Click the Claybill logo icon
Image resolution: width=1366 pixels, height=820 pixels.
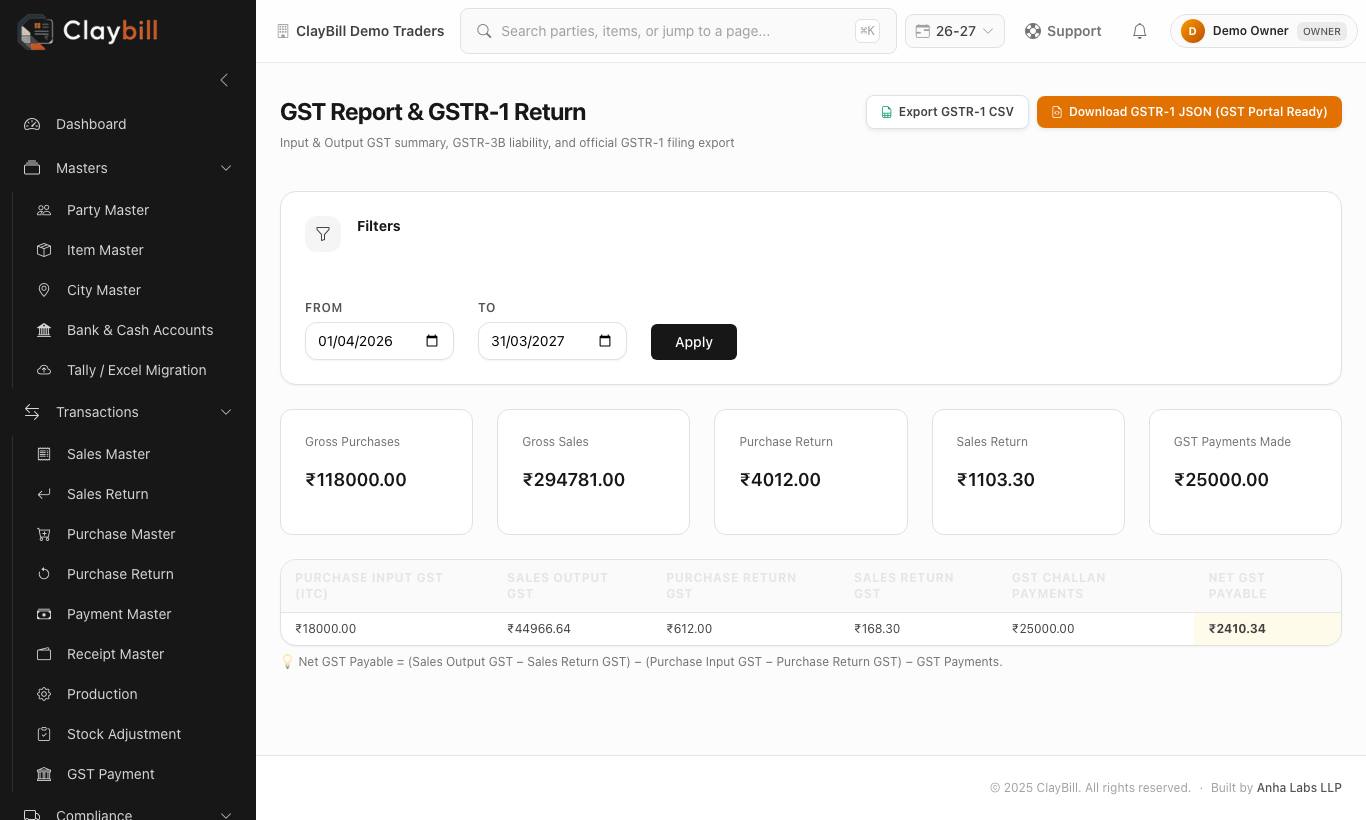35,31
